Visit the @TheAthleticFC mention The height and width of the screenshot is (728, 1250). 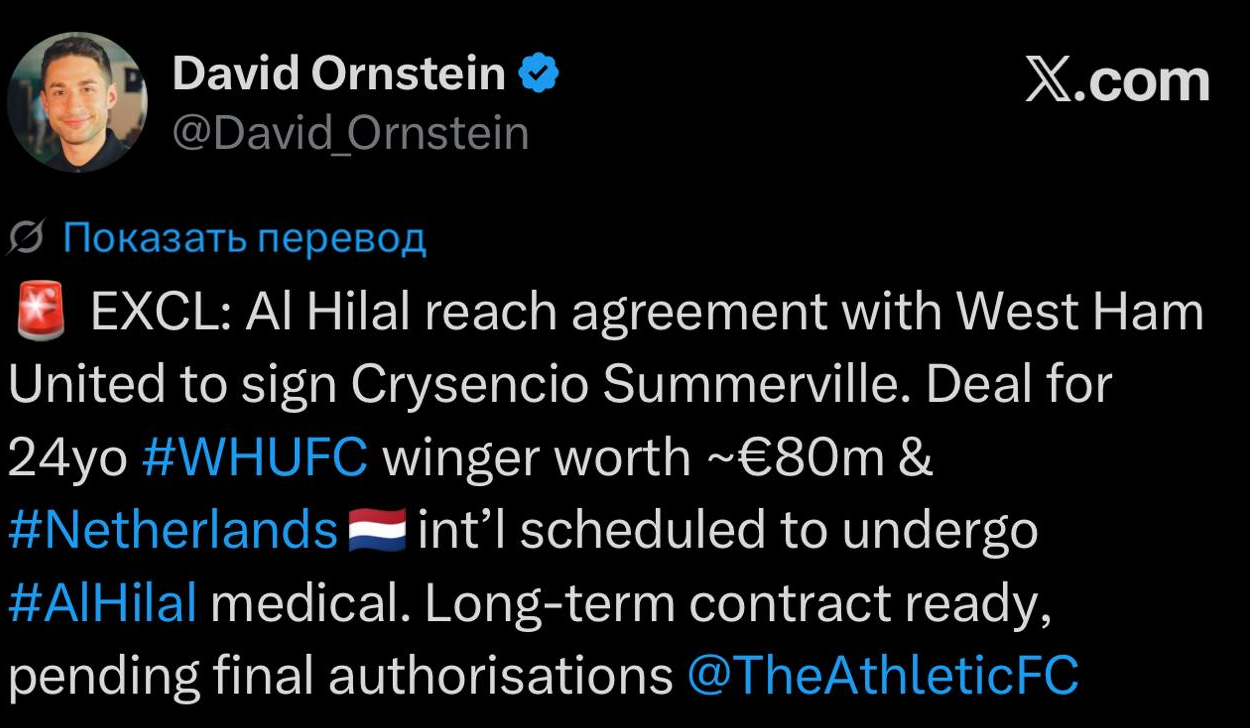click(x=883, y=676)
